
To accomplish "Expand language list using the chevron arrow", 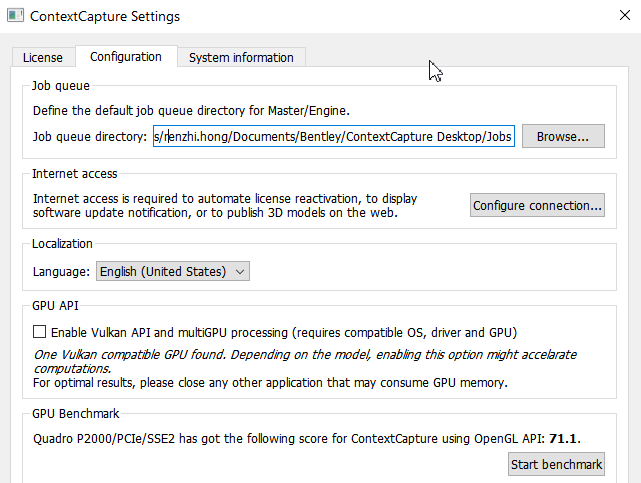I will [240, 272].
